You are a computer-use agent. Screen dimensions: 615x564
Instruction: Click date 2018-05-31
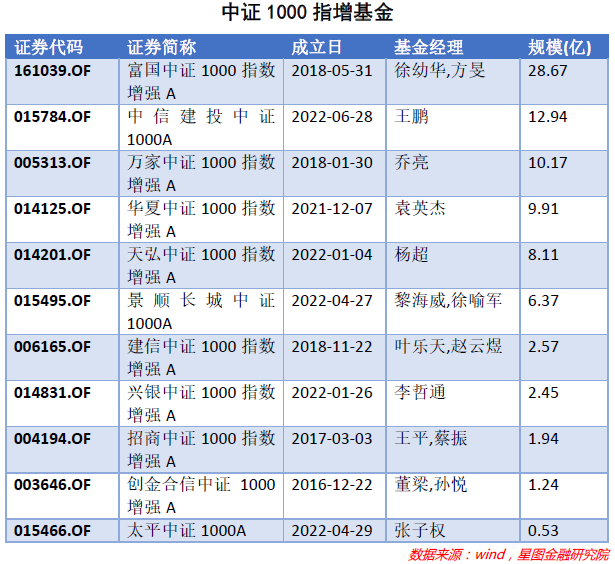click(x=332, y=71)
